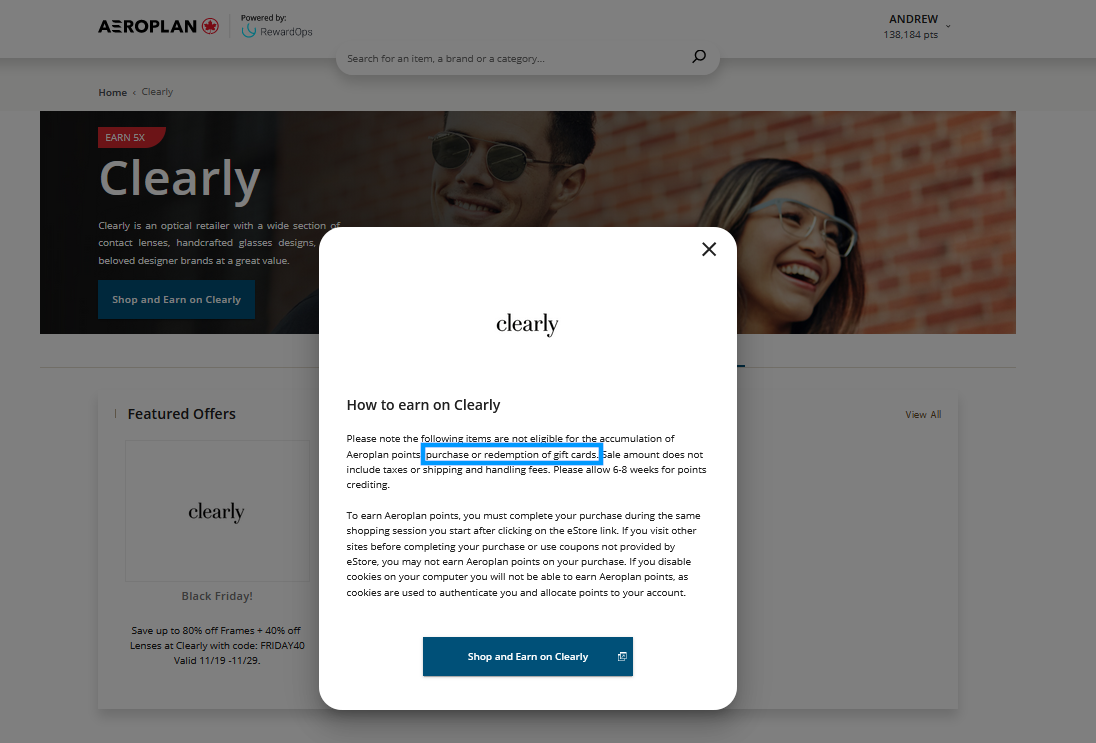Go to Home breadcrumb link
Screen dimensions: 1096x743
point(113,92)
